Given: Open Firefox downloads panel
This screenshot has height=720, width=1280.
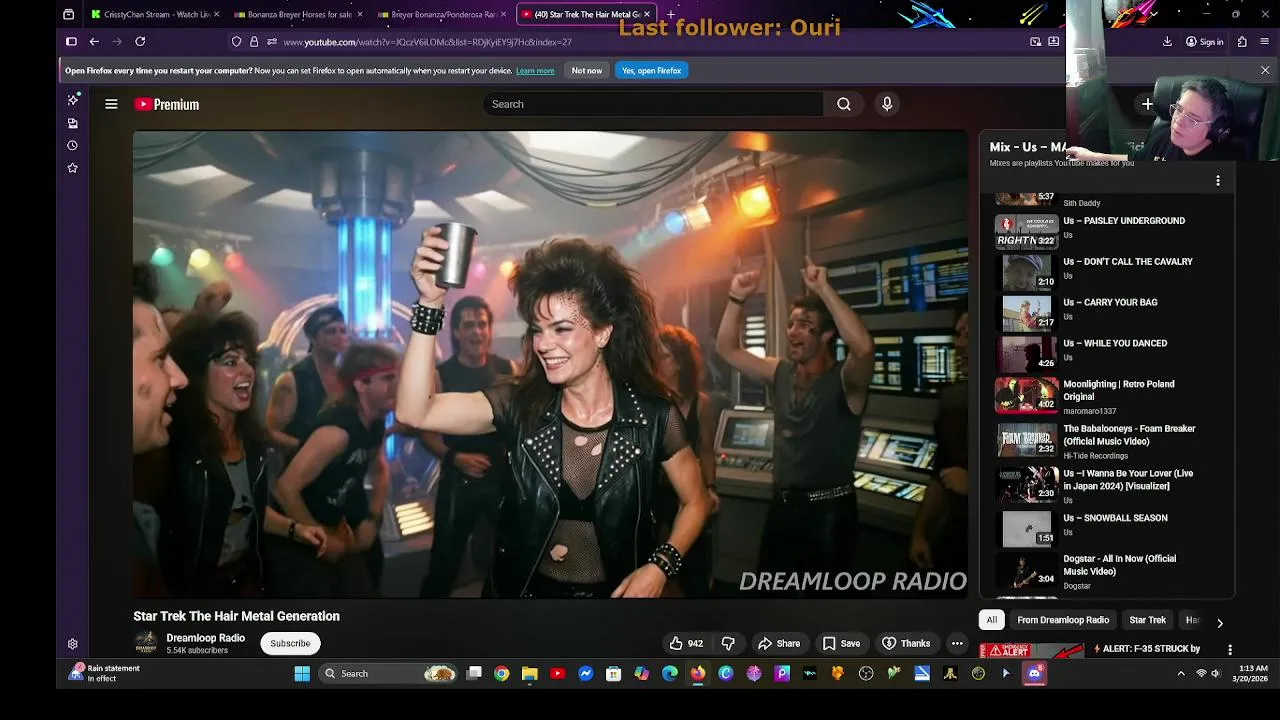Looking at the screenshot, I should click(1167, 42).
